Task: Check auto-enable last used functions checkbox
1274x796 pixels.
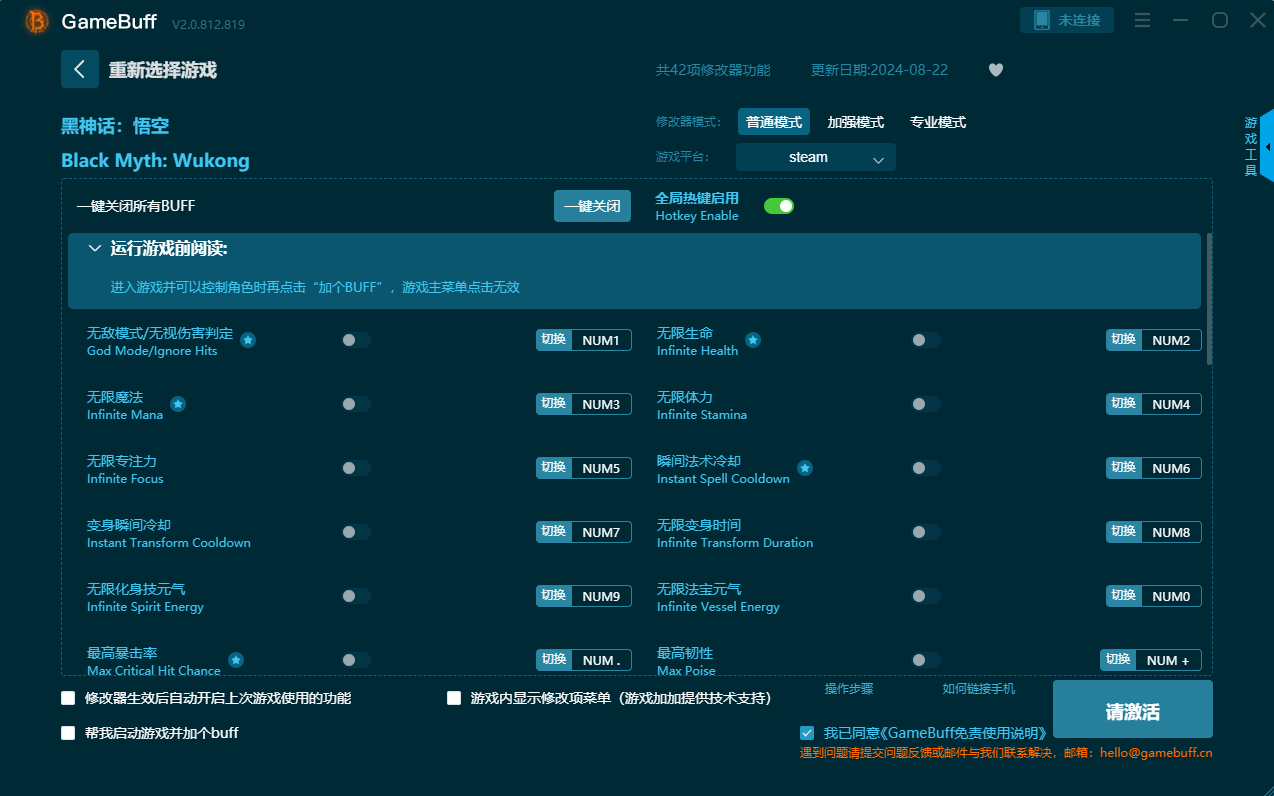Action: [x=68, y=698]
